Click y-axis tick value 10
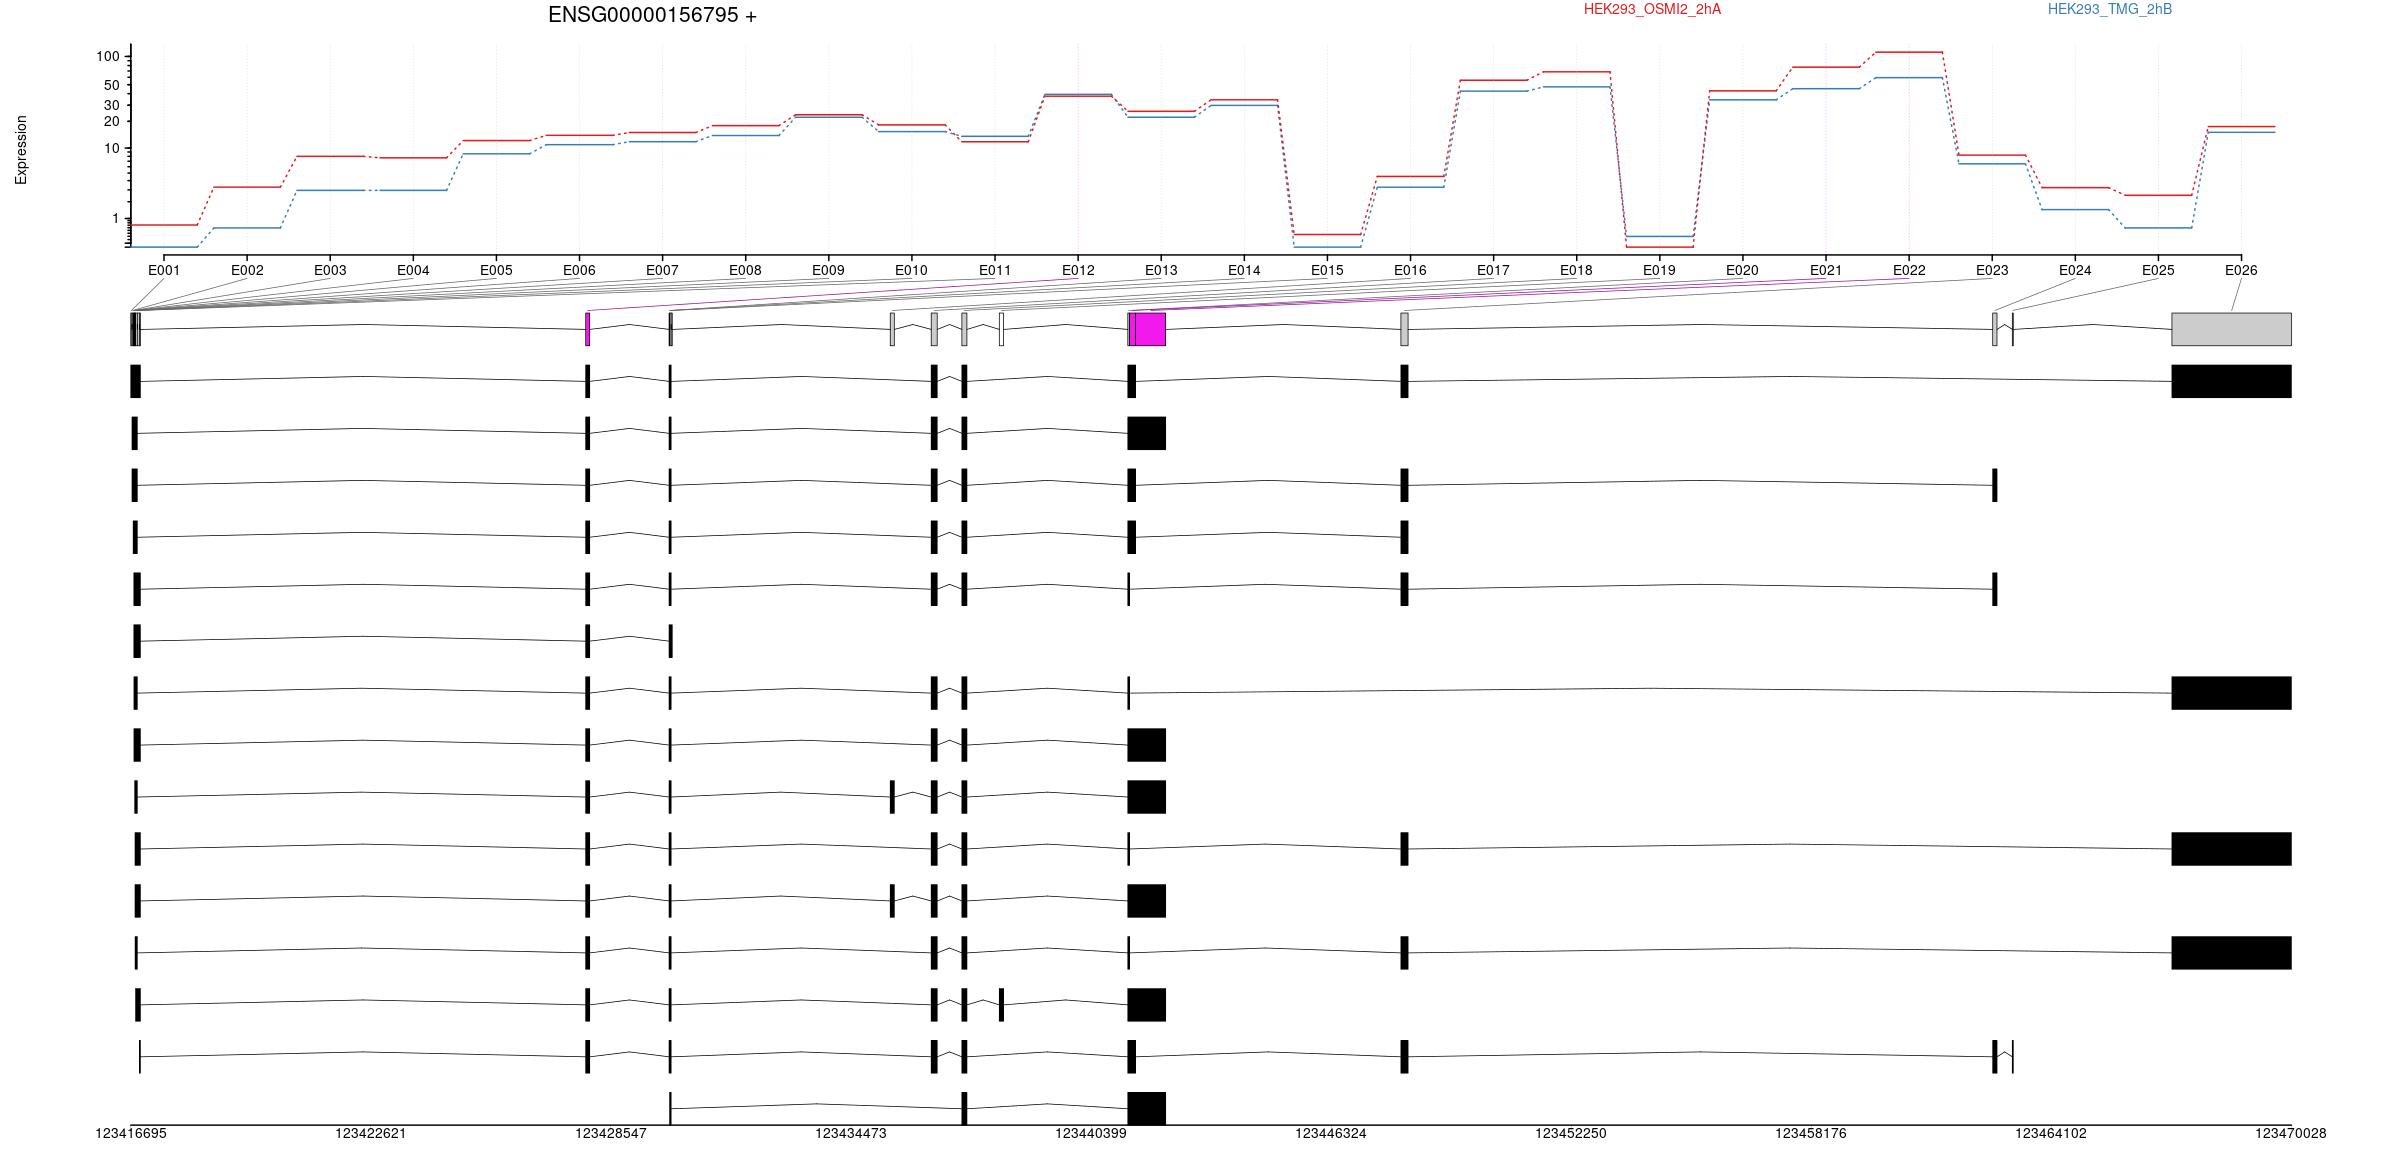Screen dimensions: 2400x1150 coord(112,149)
